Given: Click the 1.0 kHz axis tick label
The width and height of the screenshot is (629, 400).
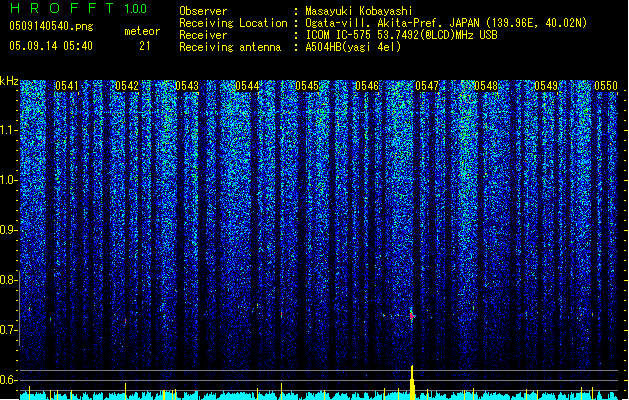Looking at the screenshot, I should 8,180.
